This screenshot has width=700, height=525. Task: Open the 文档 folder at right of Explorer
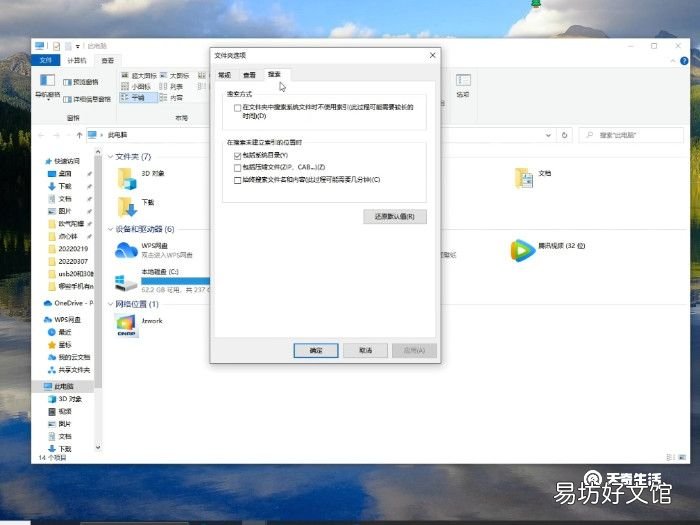point(524,178)
